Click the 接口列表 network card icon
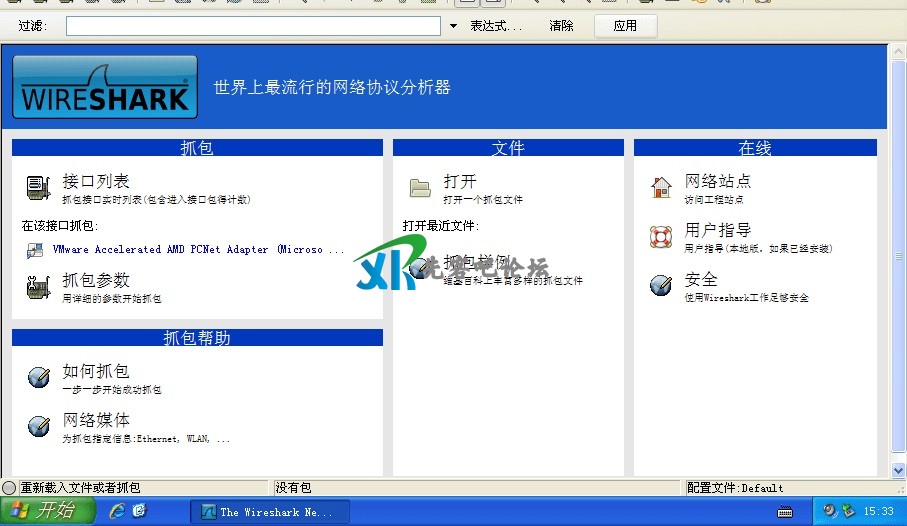This screenshot has height=526, width=907. (38, 187)
